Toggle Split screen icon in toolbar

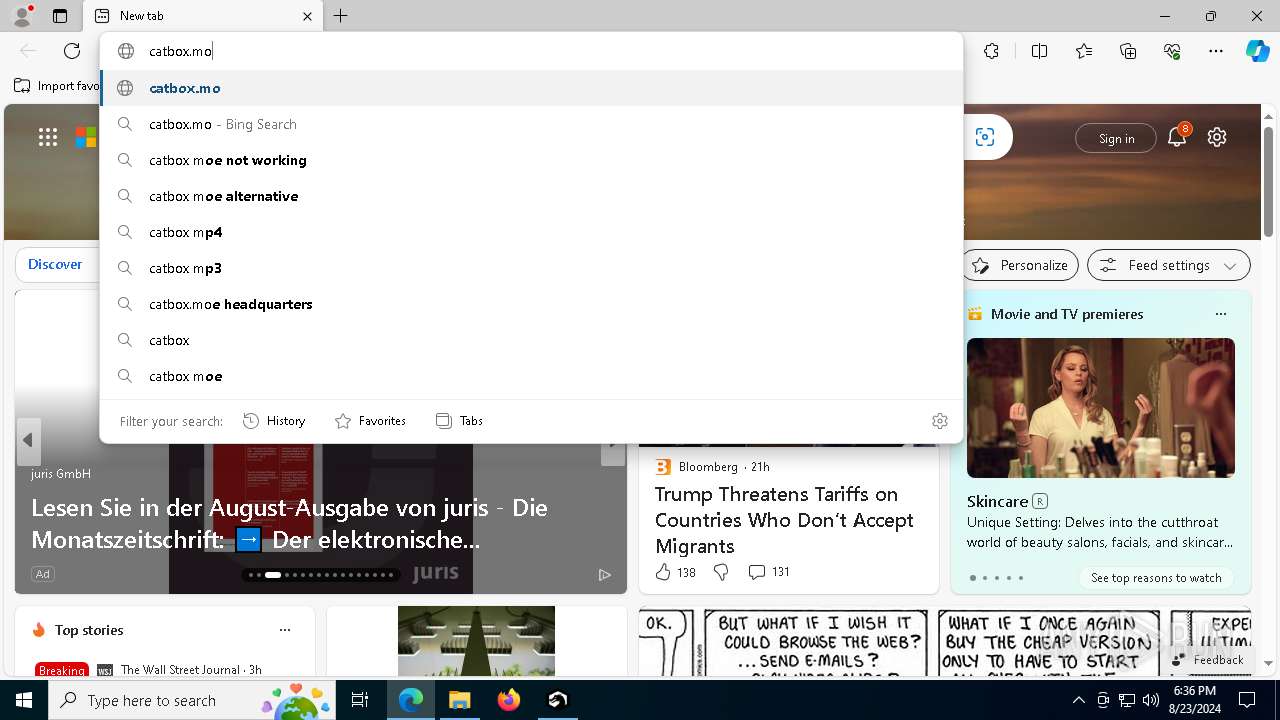(1039, 51)
